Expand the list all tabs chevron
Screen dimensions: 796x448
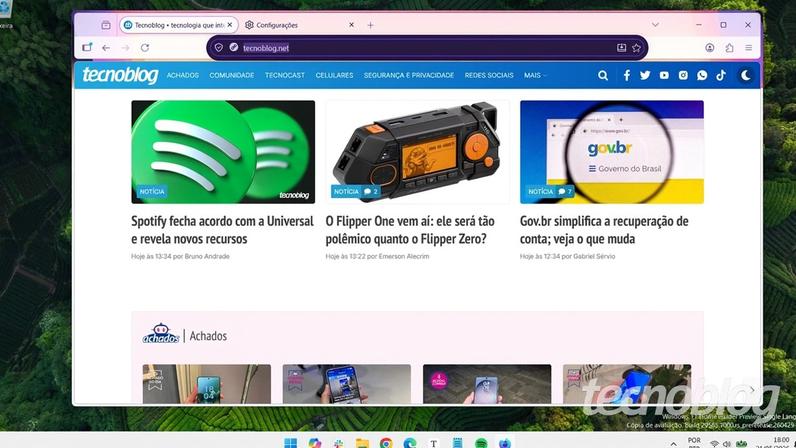click(x=655, y=24)
